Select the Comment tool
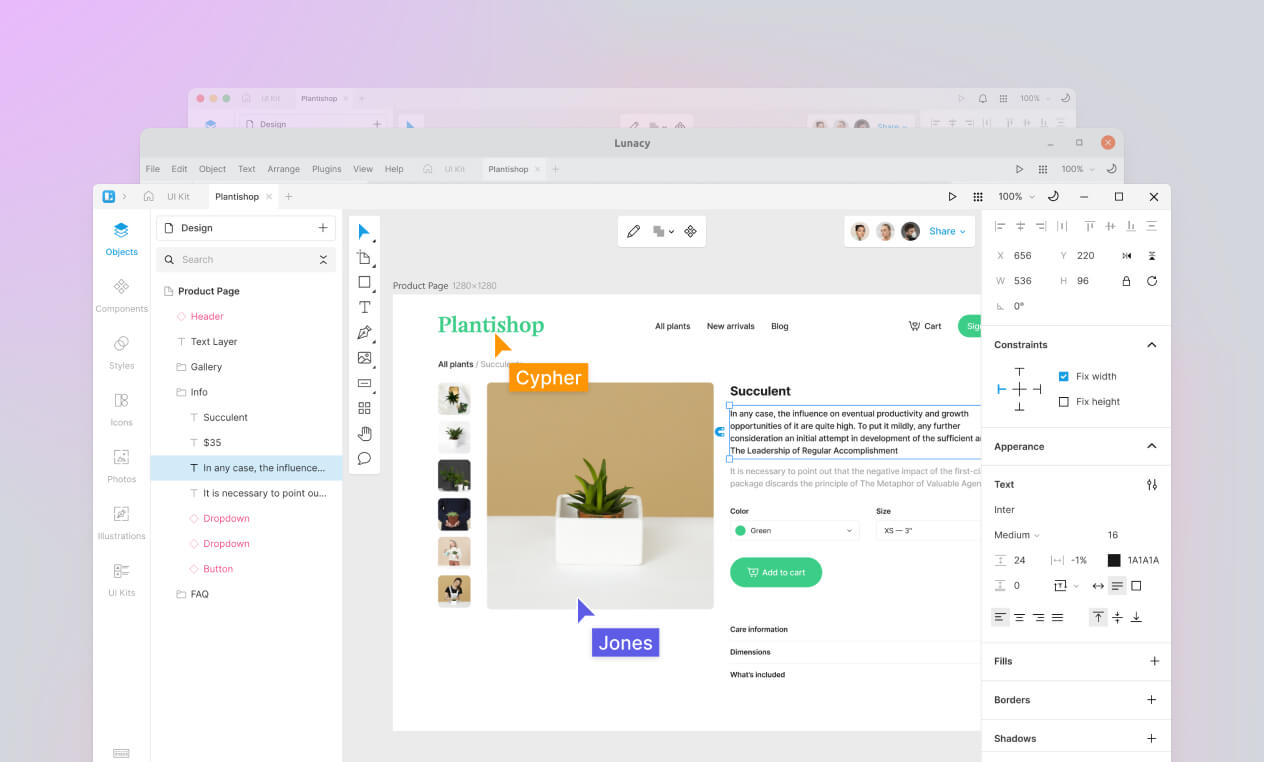The image size is (1264, 762). tap(364, 459)
